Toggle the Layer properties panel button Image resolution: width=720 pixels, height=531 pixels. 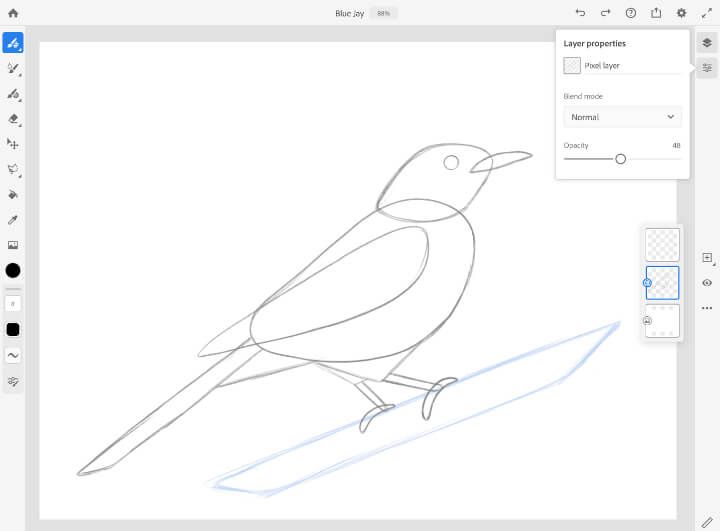[707, 68]
